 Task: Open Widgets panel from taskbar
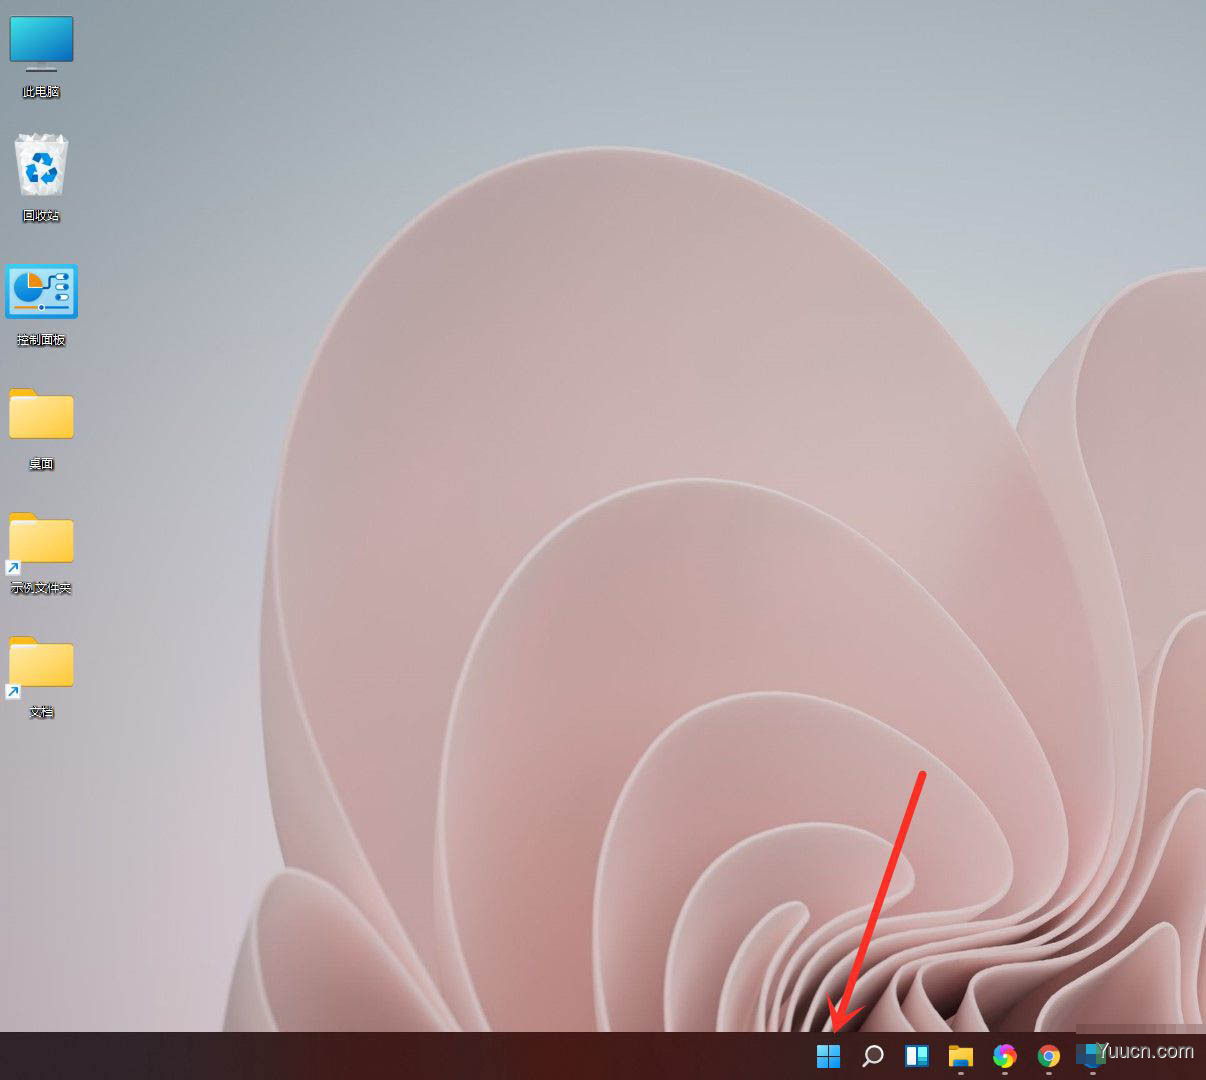pos(917,1056)
